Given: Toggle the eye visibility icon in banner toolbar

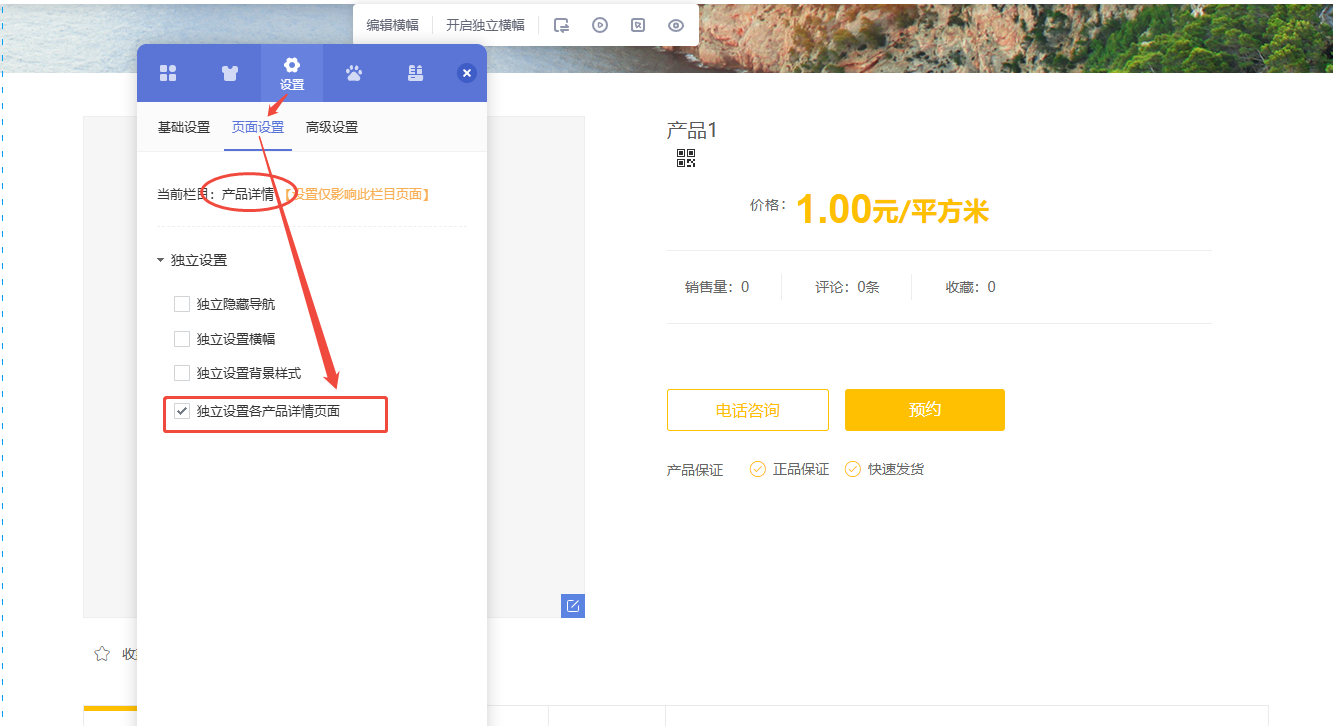Looking at the screenshot, I should [x=676, y=25].
